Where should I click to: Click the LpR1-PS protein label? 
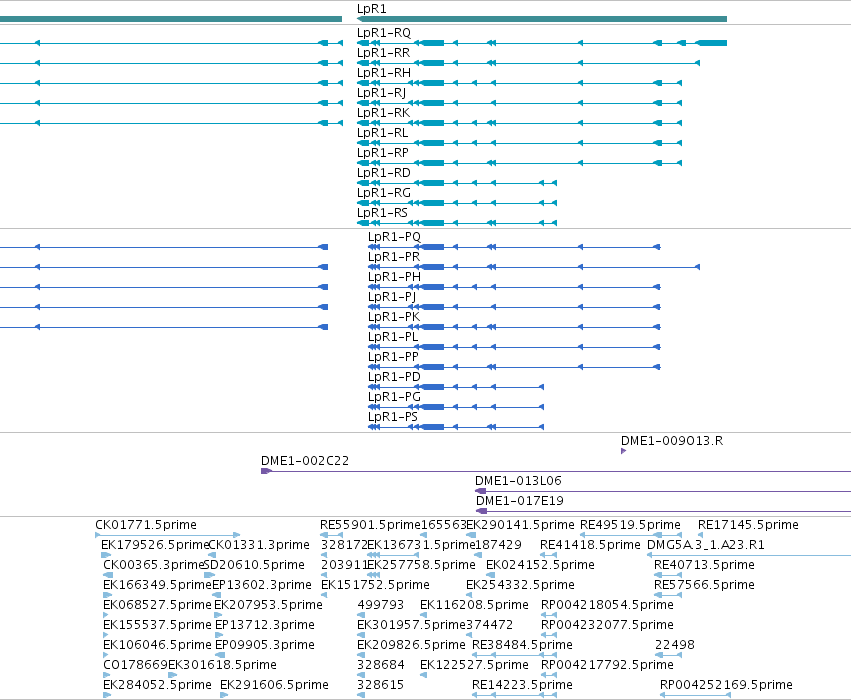[x=393, y=418]
